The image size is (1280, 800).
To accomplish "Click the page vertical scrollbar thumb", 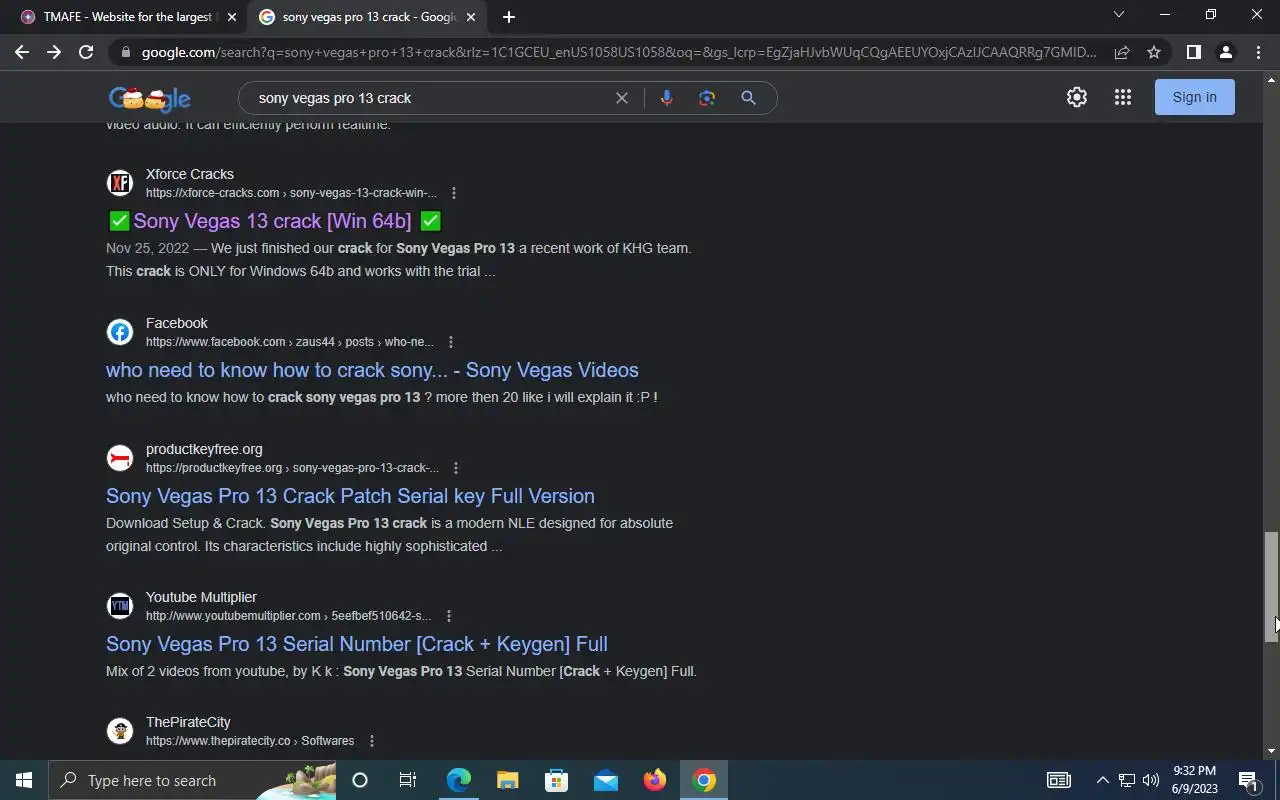I will click(x=1272, y=588).
